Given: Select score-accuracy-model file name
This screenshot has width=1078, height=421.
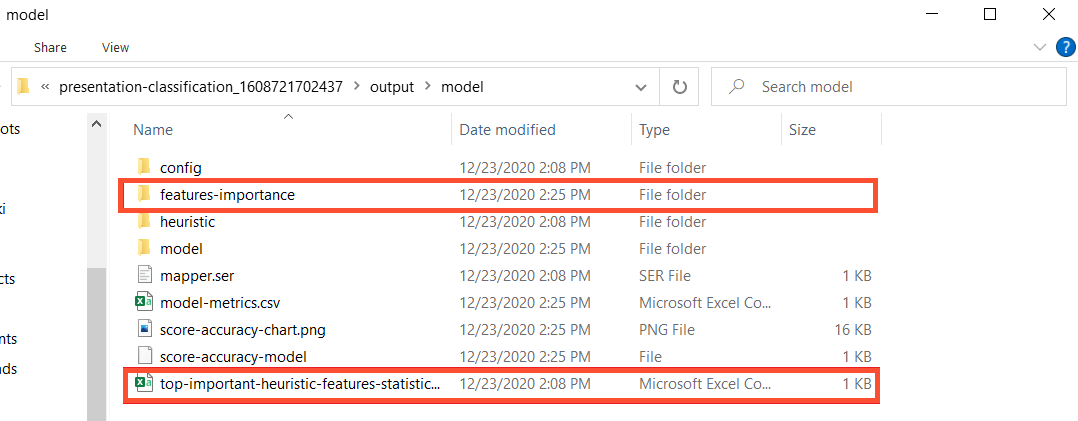Looking at the screenshot, I should point(233,356).
